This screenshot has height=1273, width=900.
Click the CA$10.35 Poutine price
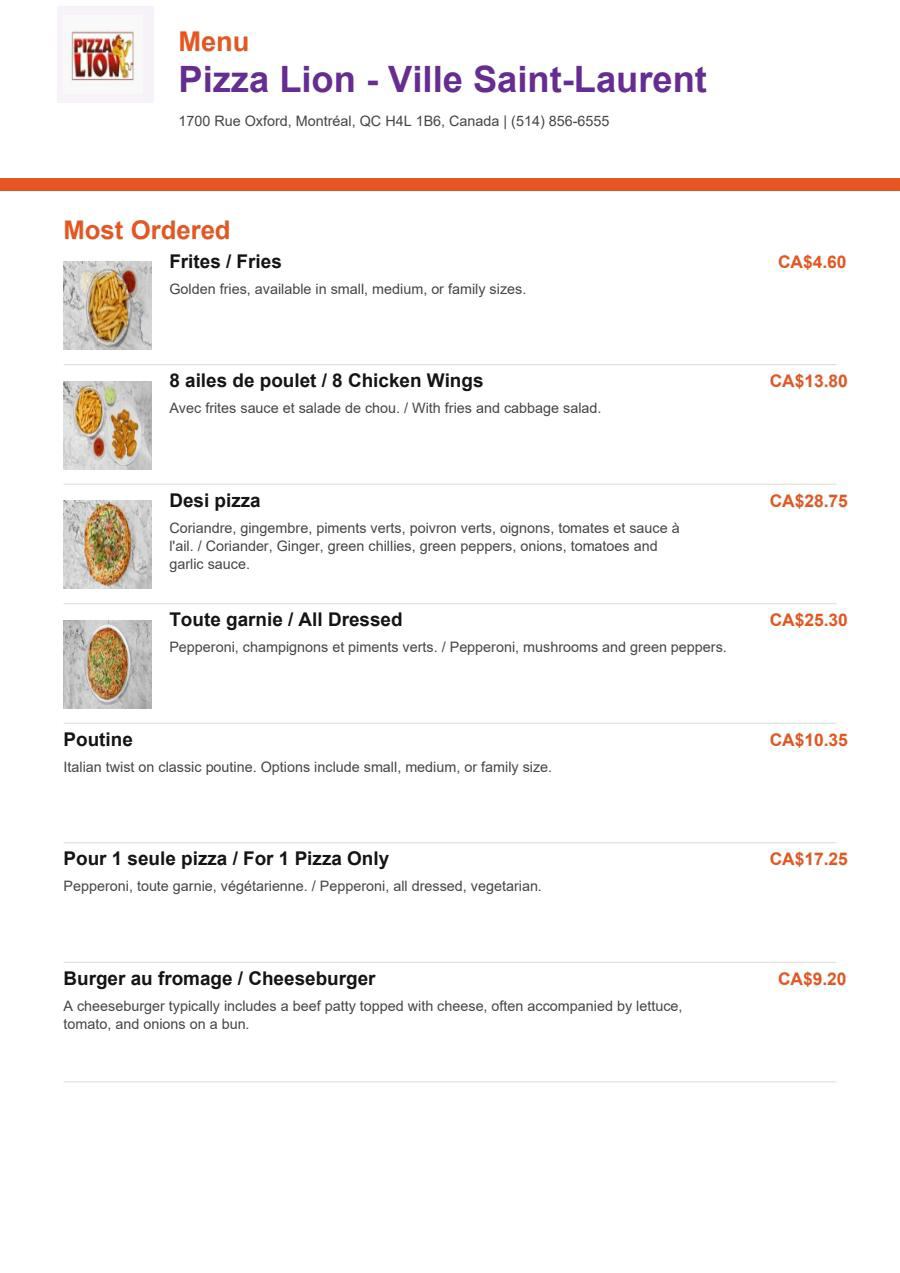point(808,741)
